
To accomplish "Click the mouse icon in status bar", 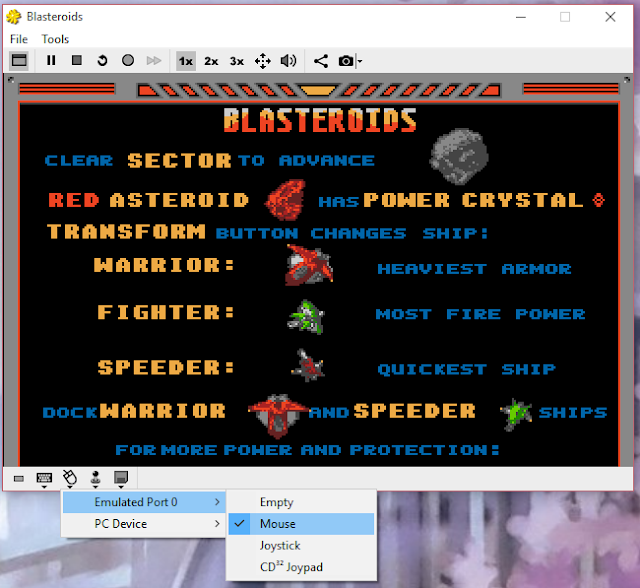I will pyautogui.click(x=70, y=477).
